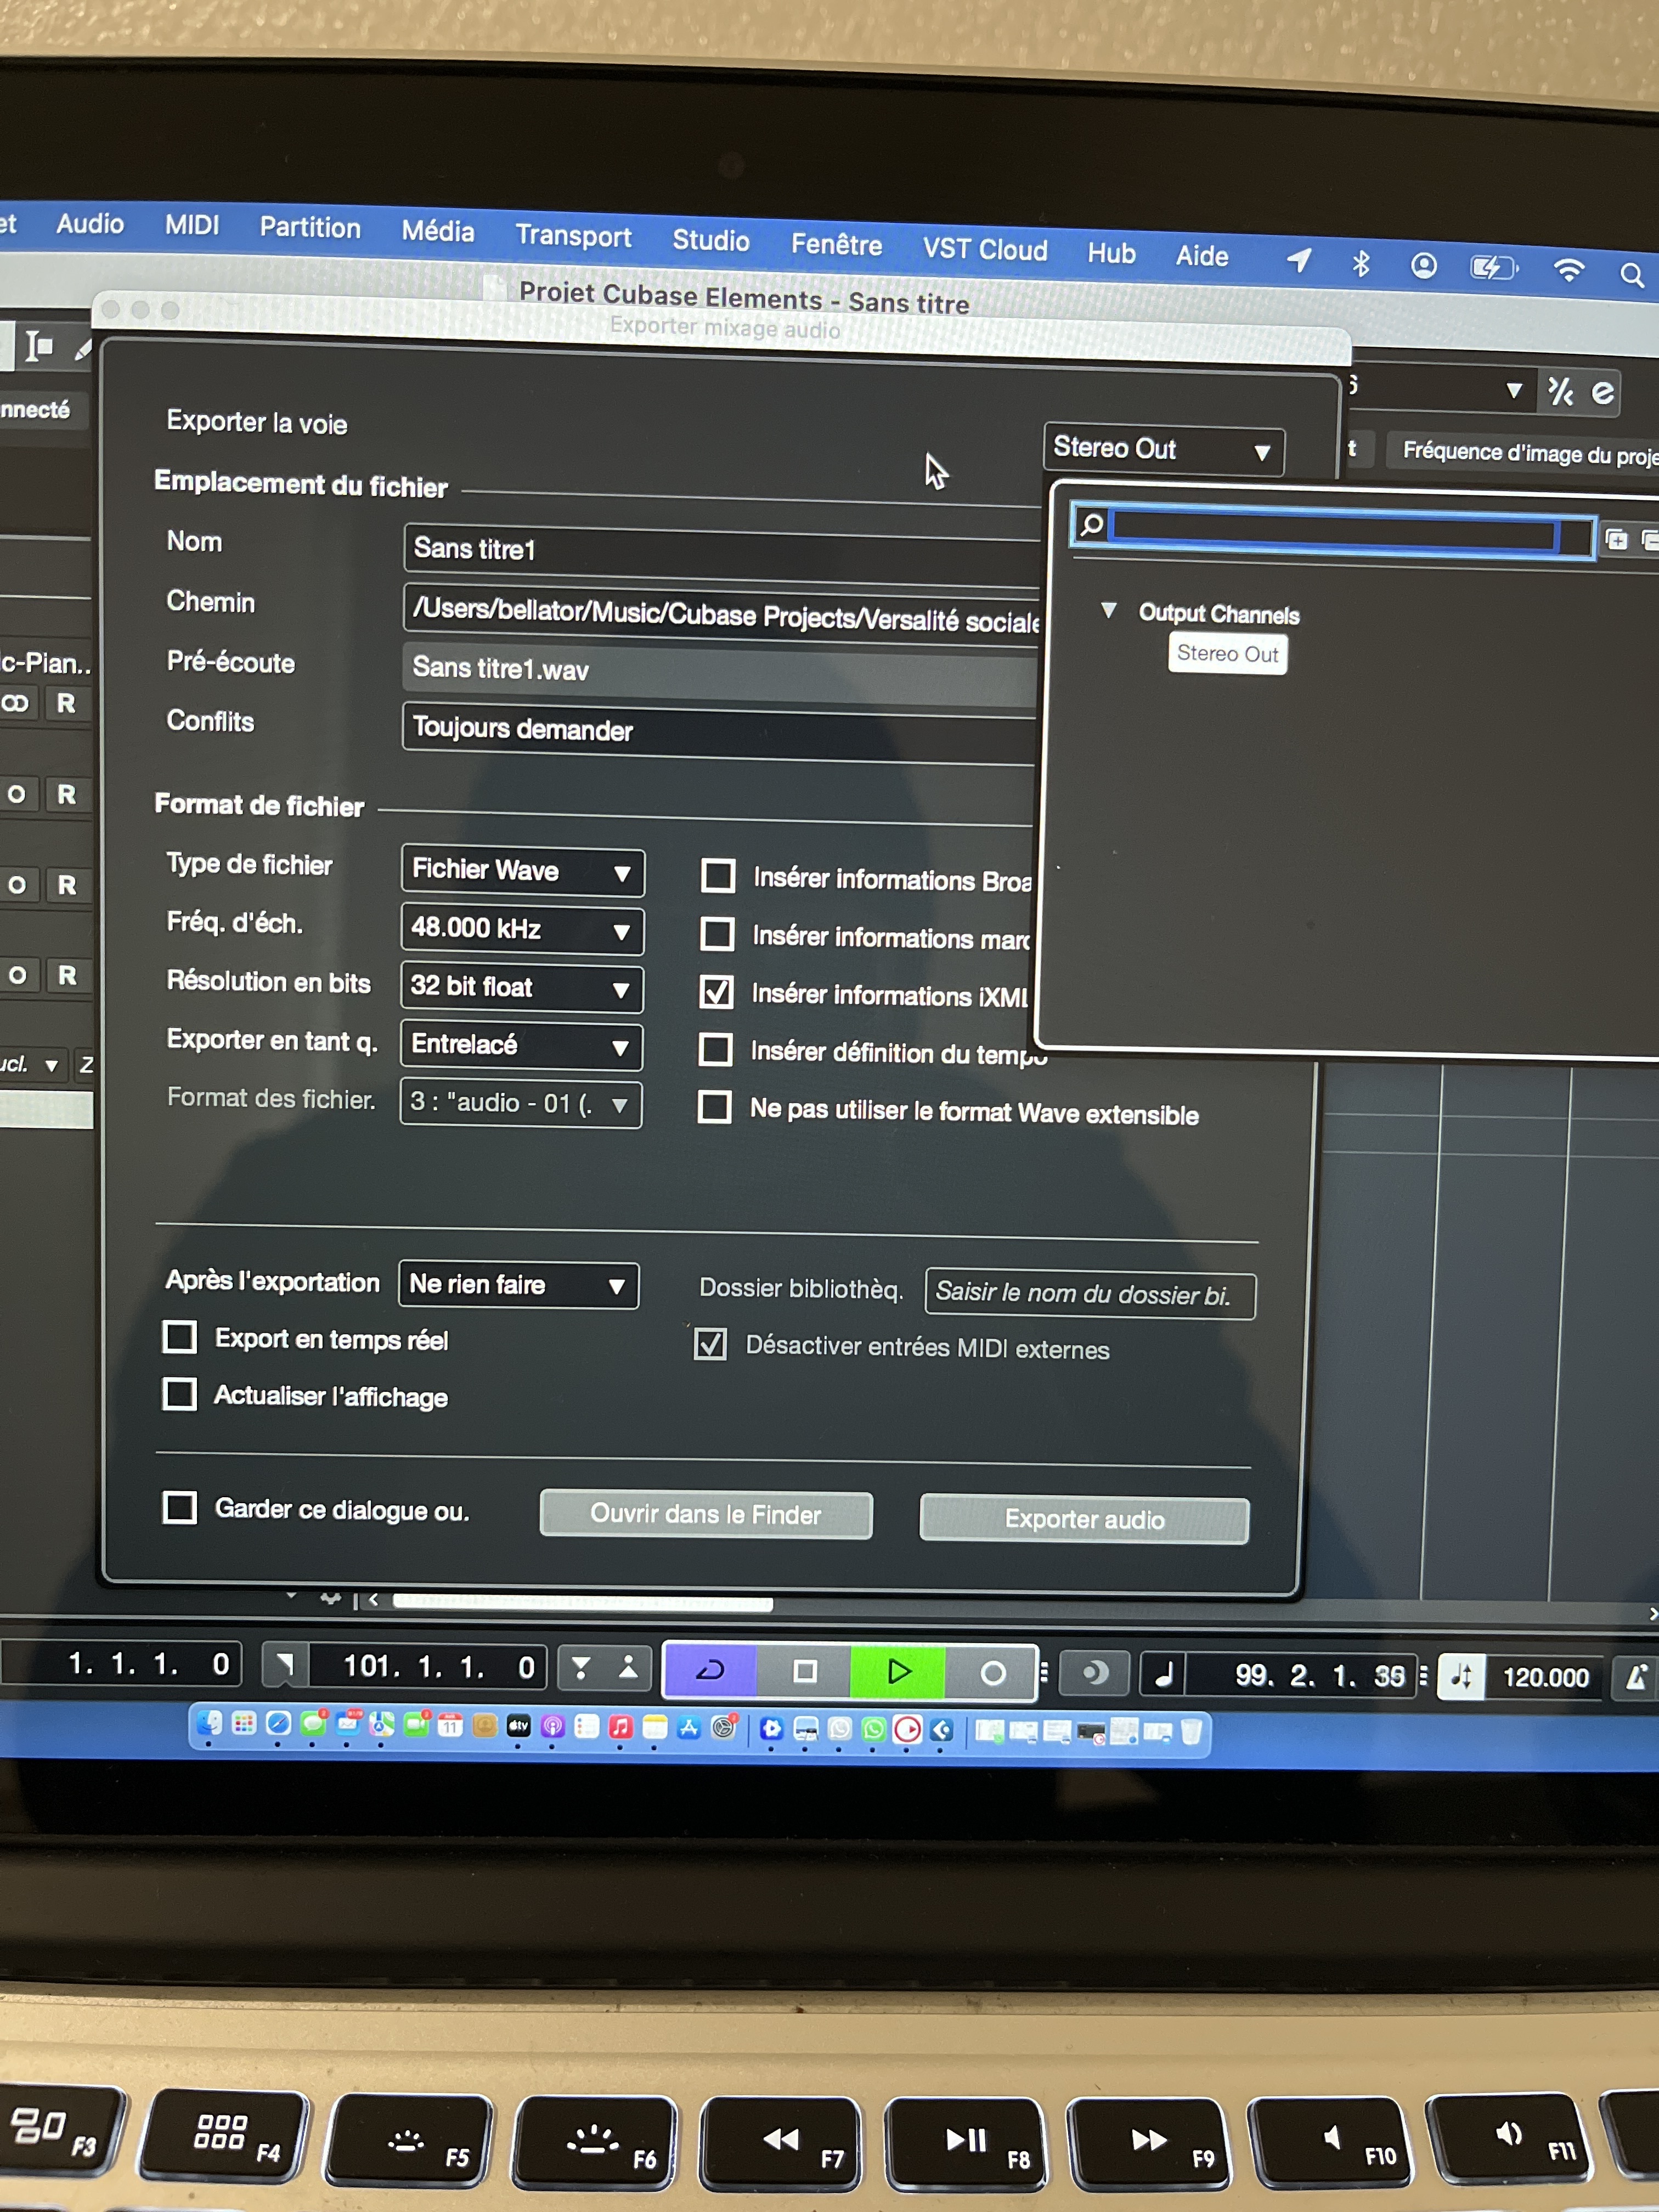Click the Exporter audio button
This screenshot has height=2212, width=1659.
pyautogui.click(x=1084, y=1520)
